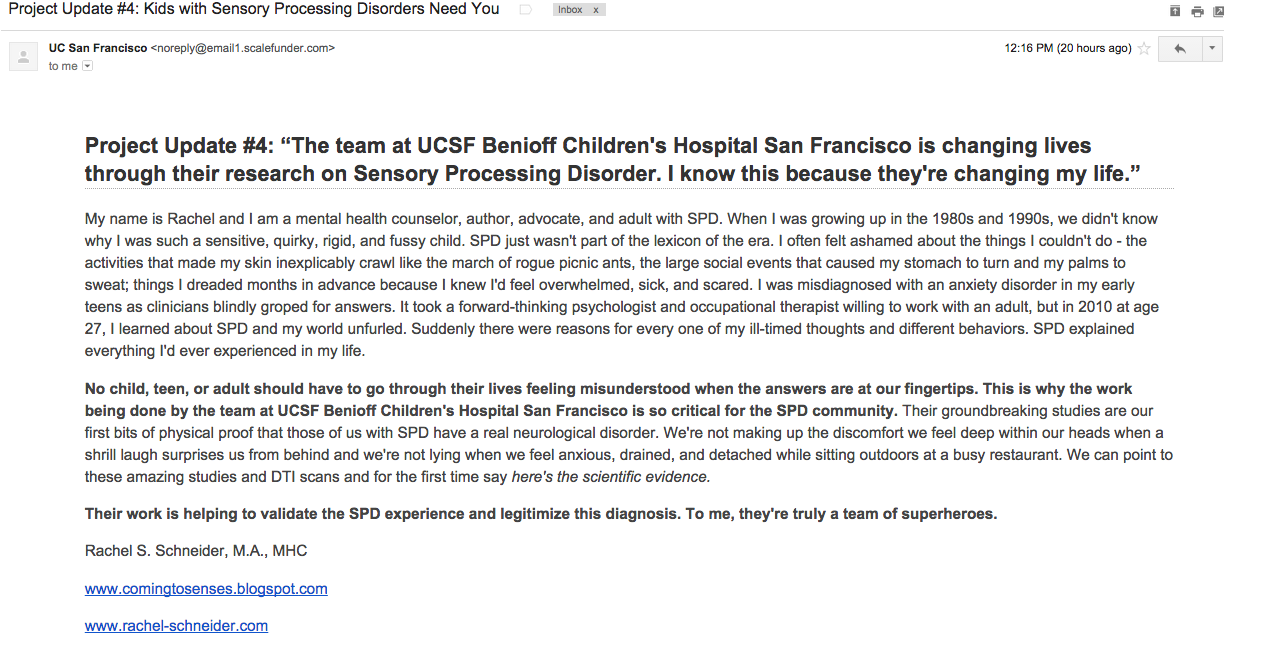1283x654 pixels.
Task: Star this message from UC San Francisco
Action: pyautogui.click(x=1145, y=49)
